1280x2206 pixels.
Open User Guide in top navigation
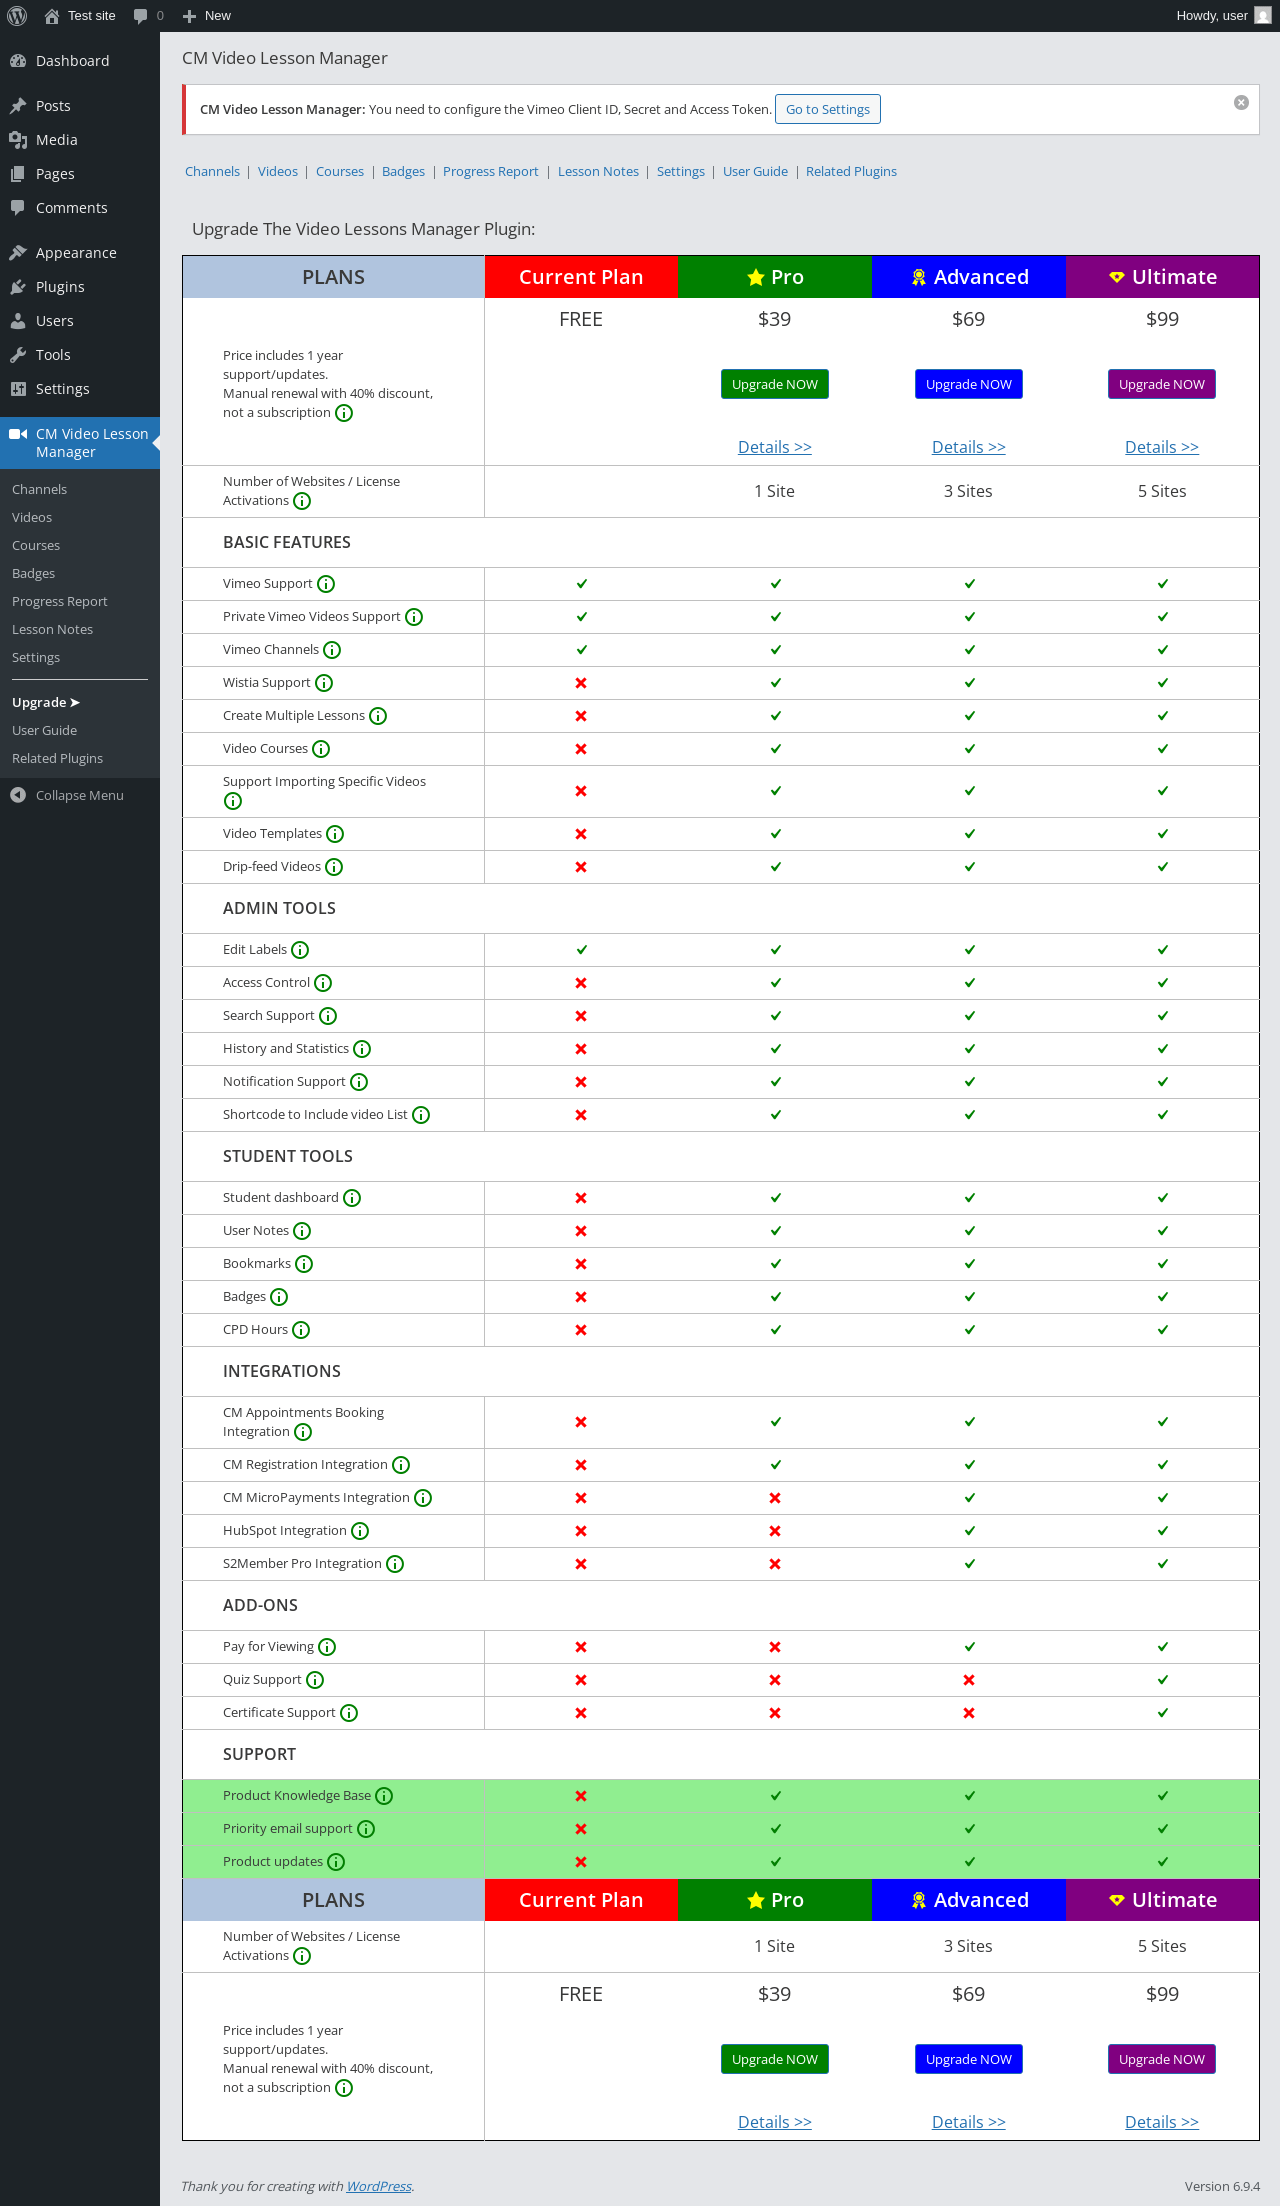click(755, 172)
